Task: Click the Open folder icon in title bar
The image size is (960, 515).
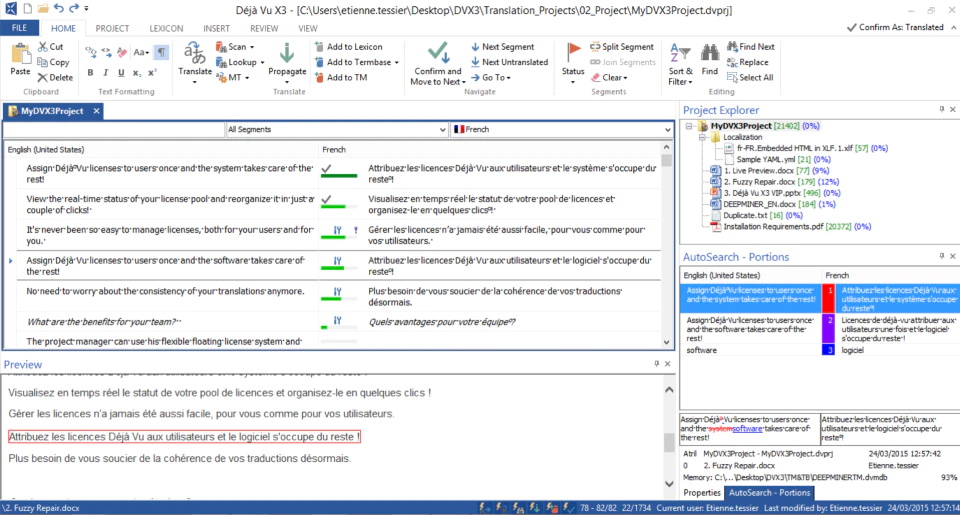Action: [42, 9]
